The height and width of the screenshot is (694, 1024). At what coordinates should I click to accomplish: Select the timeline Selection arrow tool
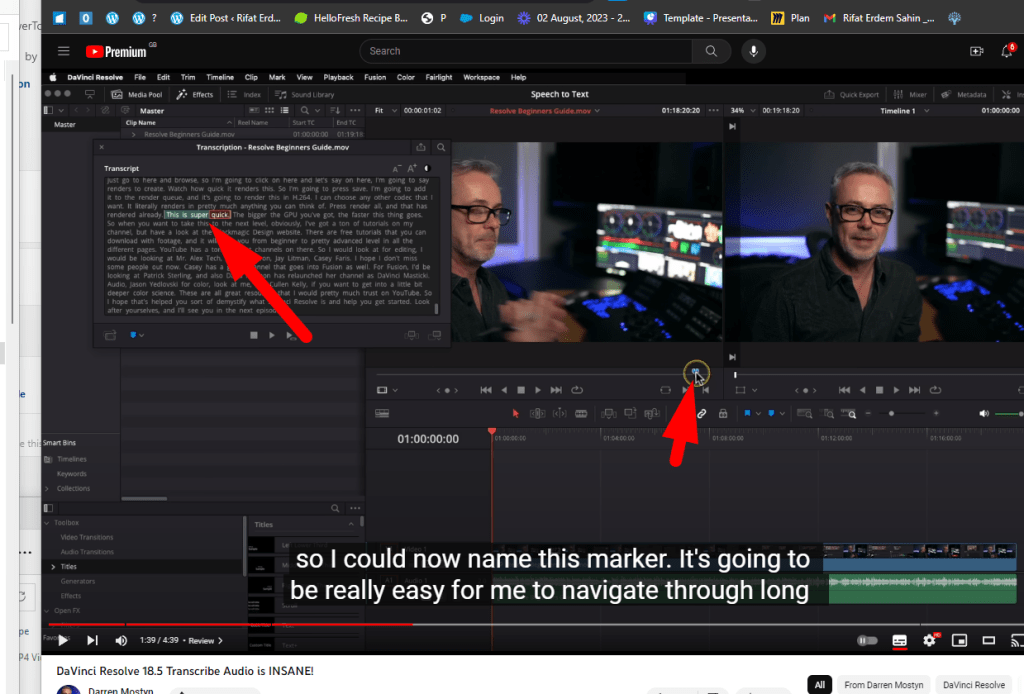click(515, 413)
